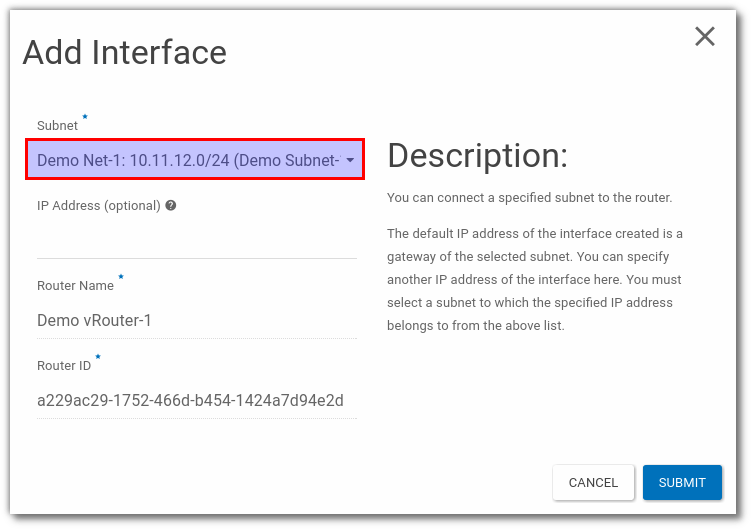The width and height of the screenshot is (752, 530).
Task: Click the required asterisk beside Router ID
Action: pyautogui.click(x=98, y=357)
